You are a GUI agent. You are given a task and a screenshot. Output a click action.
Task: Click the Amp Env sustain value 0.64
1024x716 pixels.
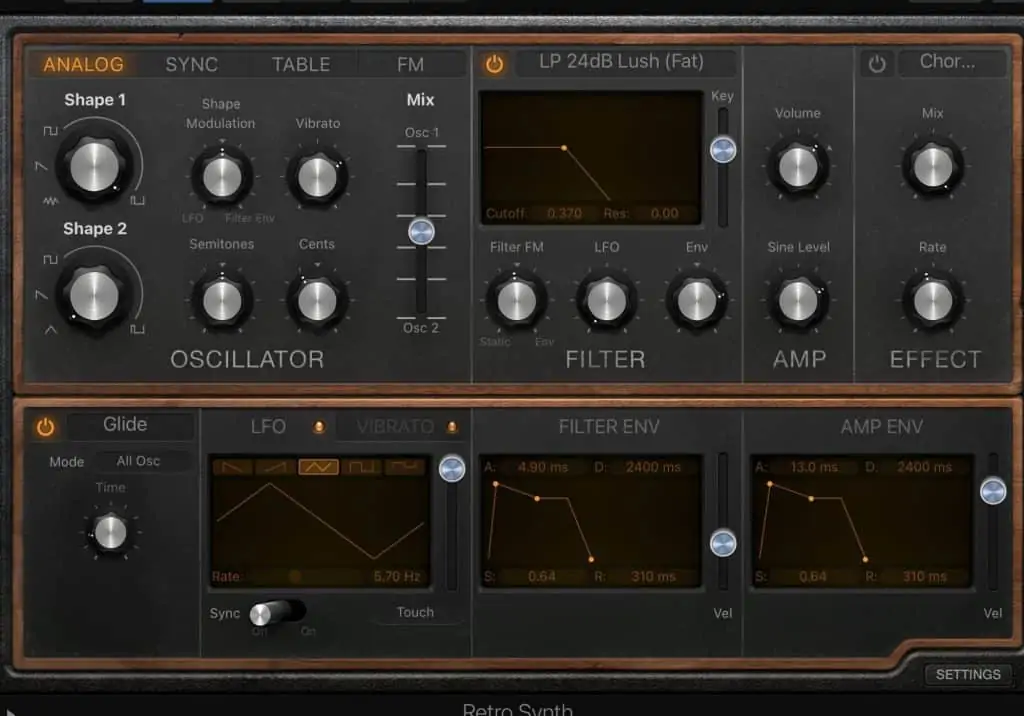coord(812,576)
